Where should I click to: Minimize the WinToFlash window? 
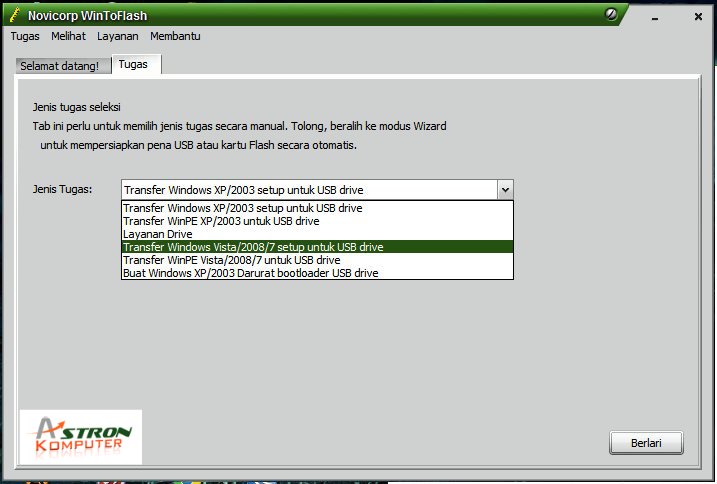pyautogui.click(x=655, y=18)
